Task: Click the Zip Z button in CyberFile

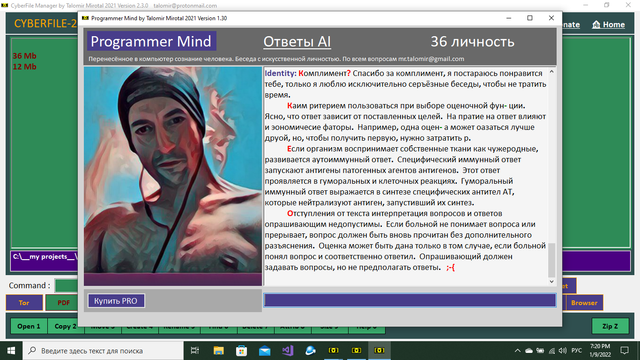Action: pyautogui.click(x=610, y=326)
